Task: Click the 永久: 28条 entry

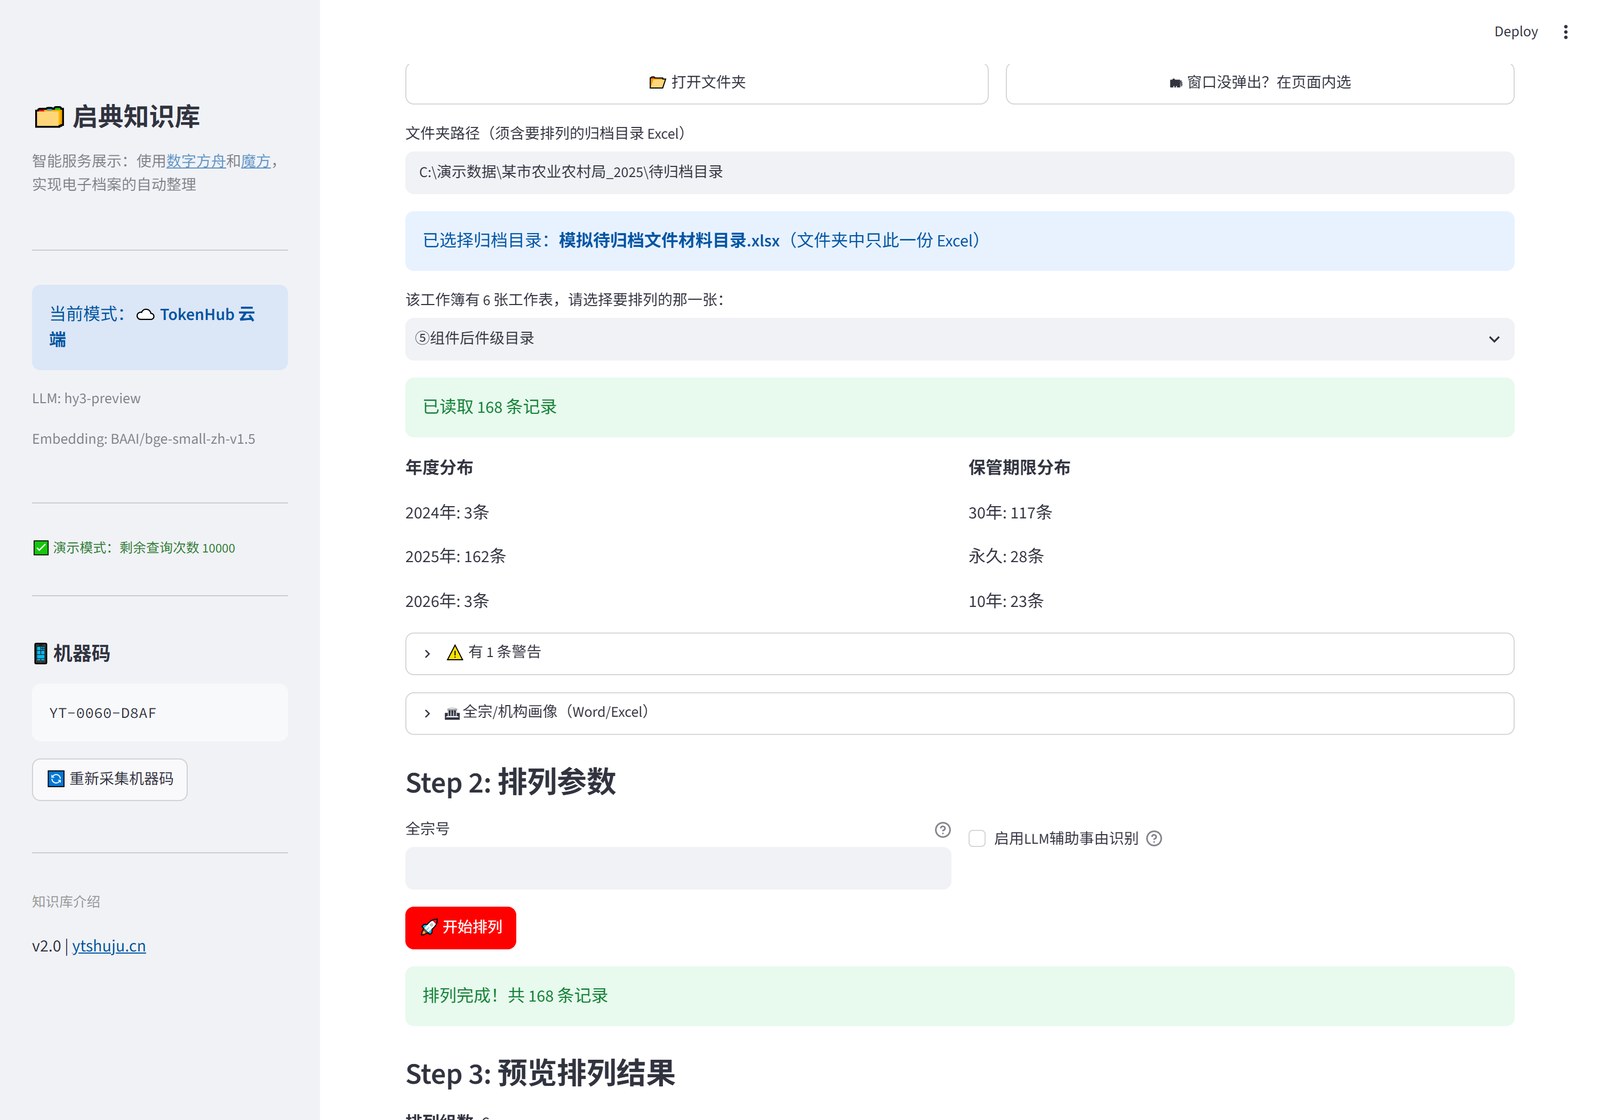Action: coord(1006,557)
